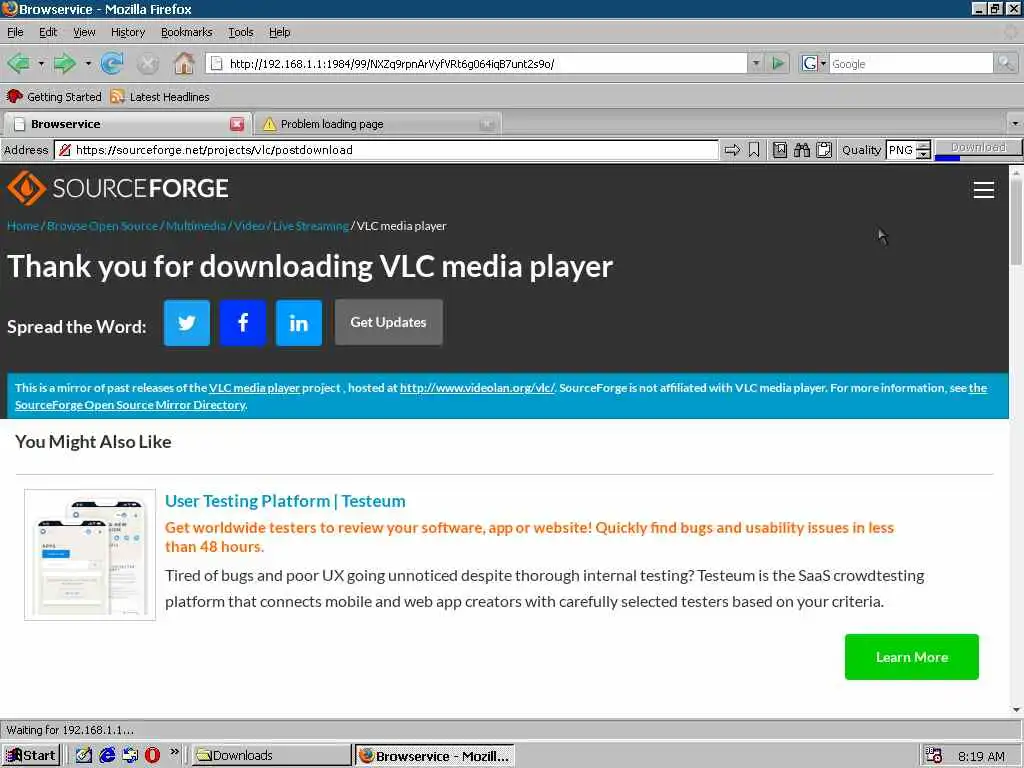Open the search engine chooser dropdown

(823, 63)
